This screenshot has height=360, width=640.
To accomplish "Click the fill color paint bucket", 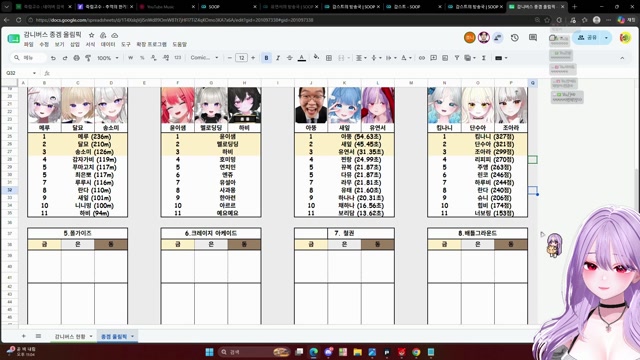I will tap(316, 58).
